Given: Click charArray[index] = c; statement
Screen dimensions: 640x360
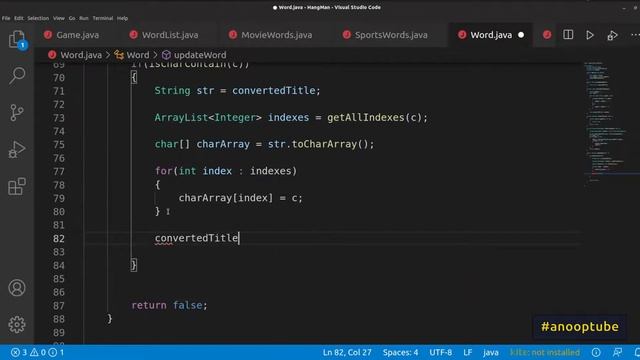Looking at the screenshot, I should (240, 198).
